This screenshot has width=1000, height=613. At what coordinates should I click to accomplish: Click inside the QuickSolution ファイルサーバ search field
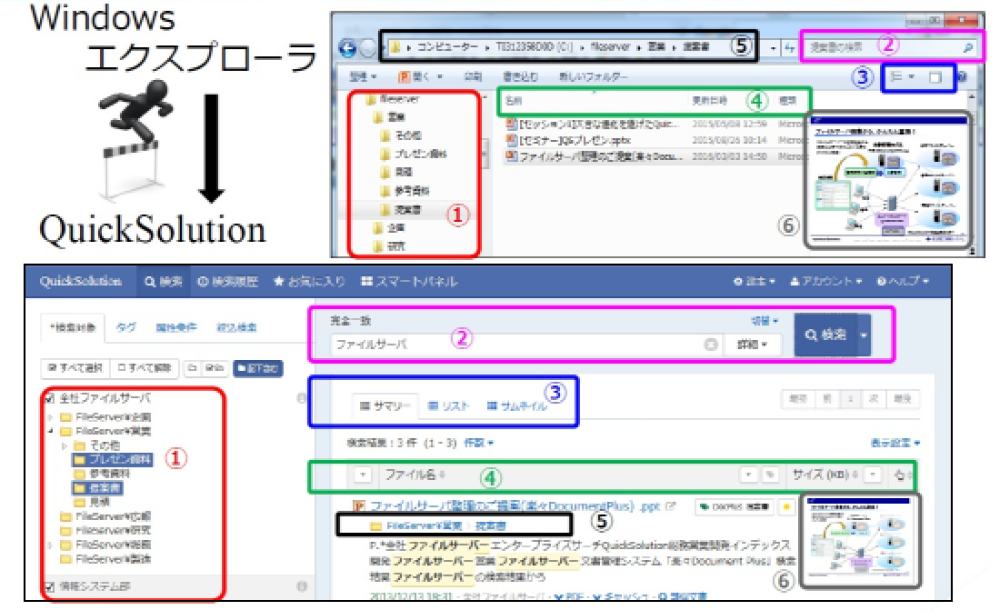pos(517,344)
